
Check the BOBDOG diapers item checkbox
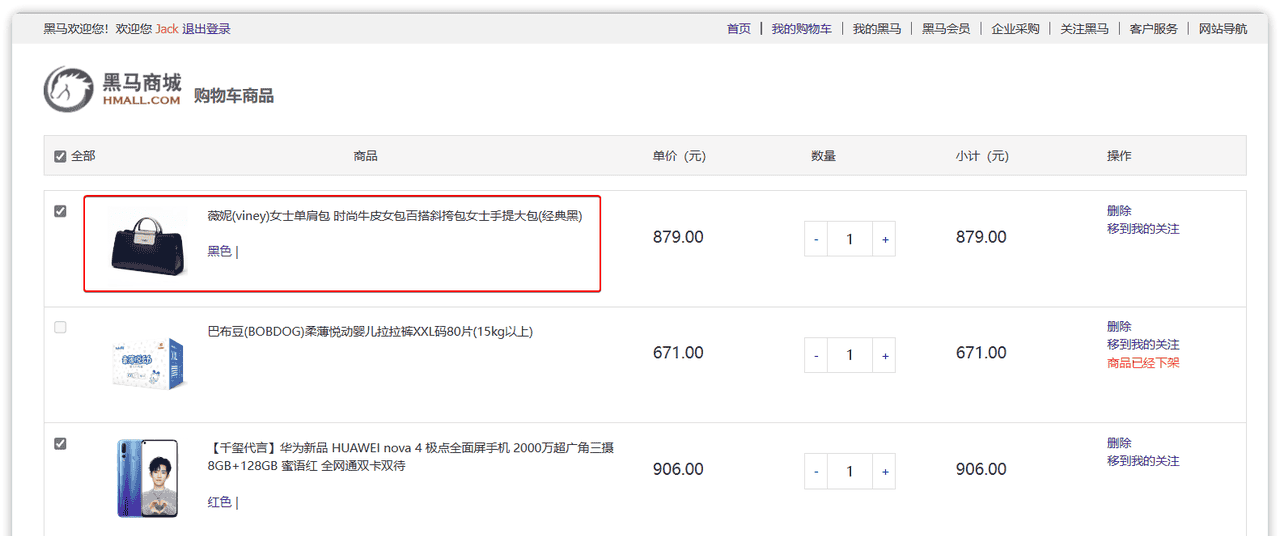coord(60,327)
